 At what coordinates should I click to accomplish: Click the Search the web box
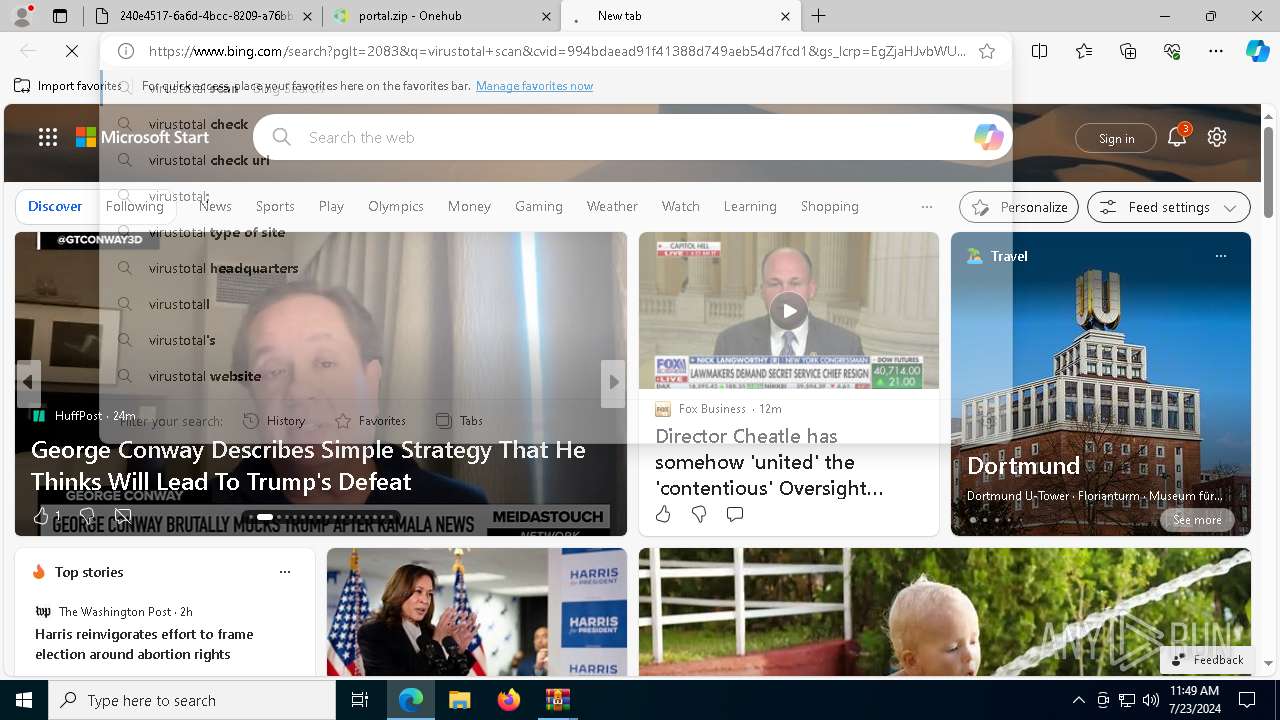633,137
